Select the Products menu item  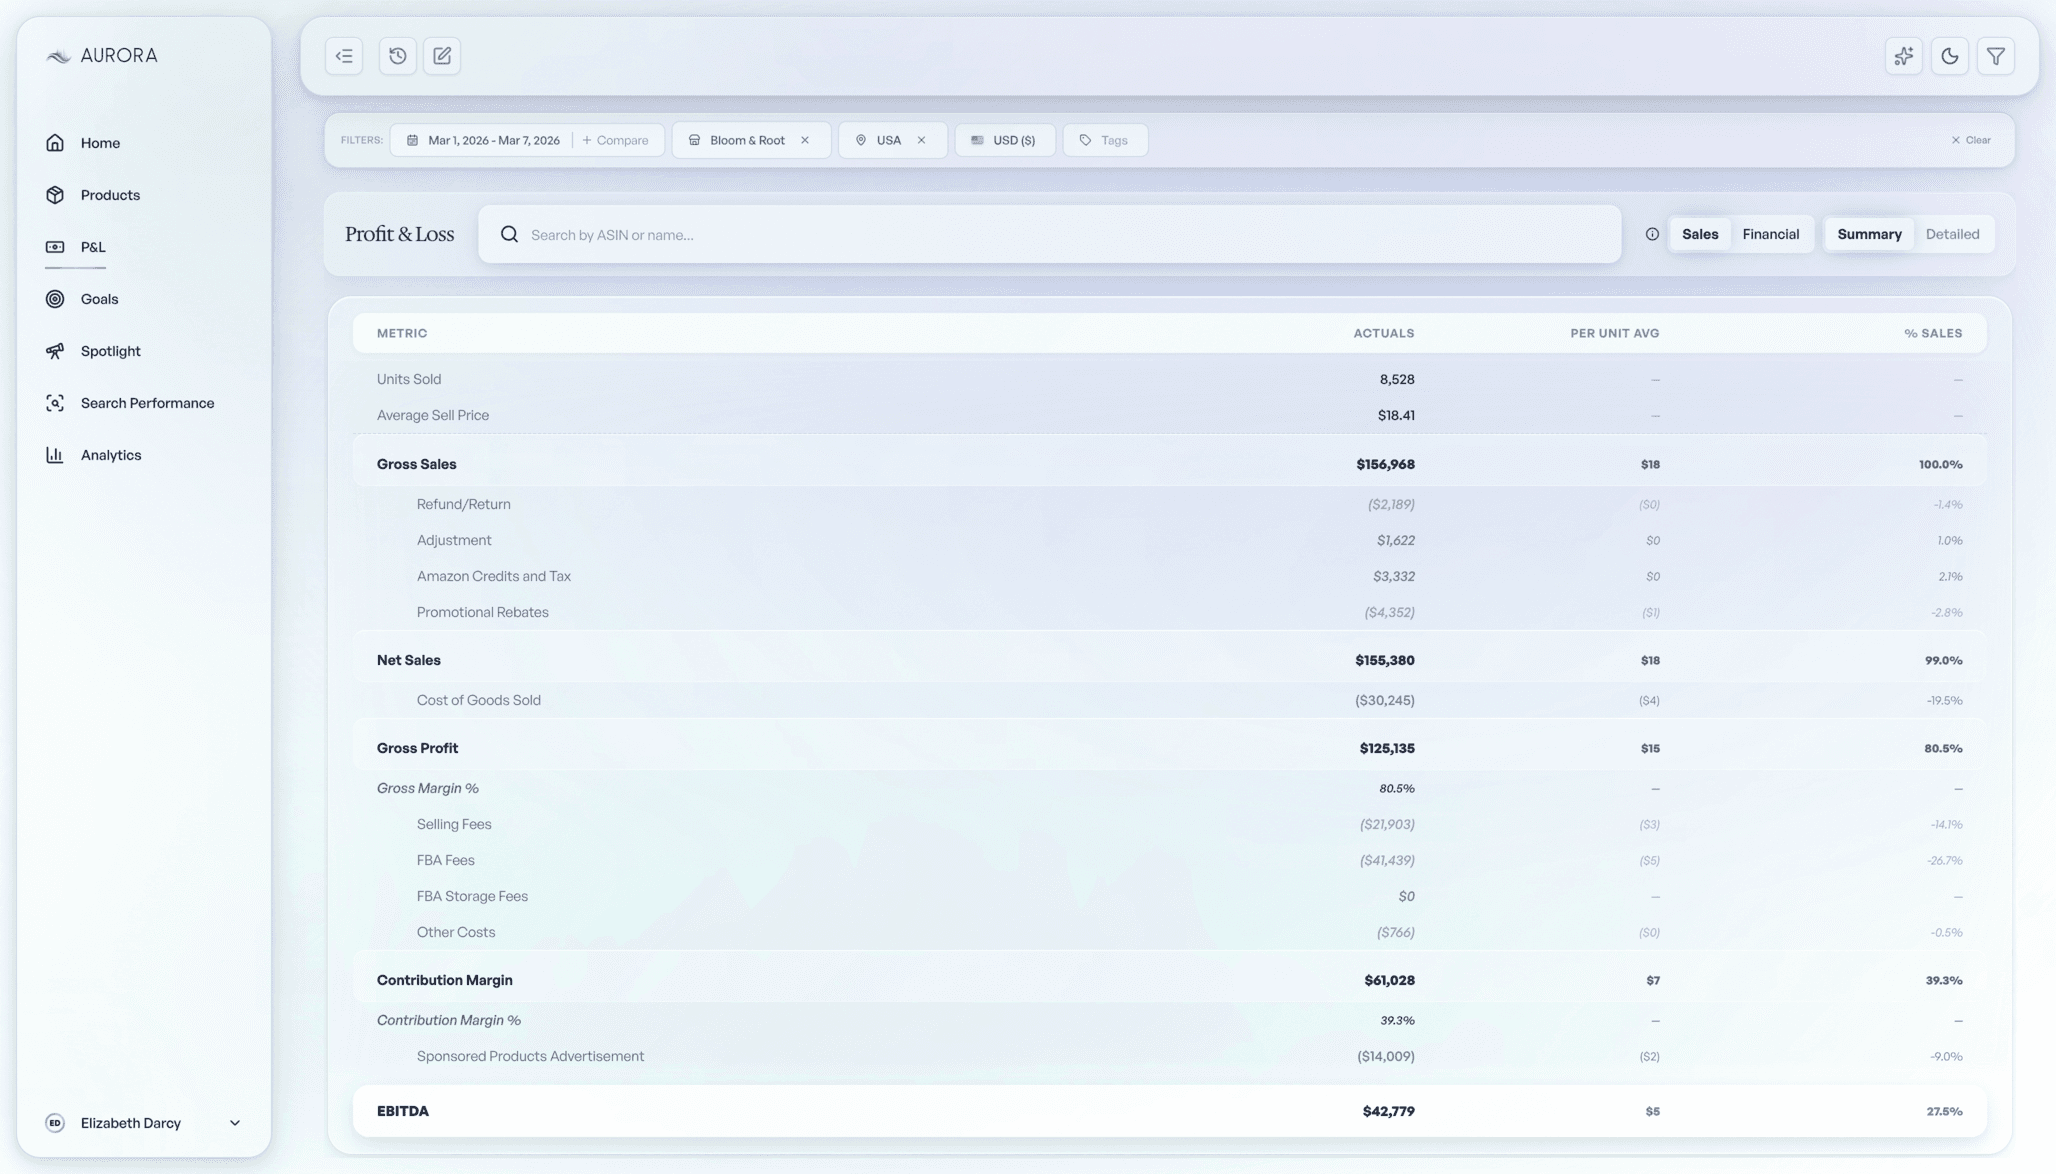click(110, 194)
